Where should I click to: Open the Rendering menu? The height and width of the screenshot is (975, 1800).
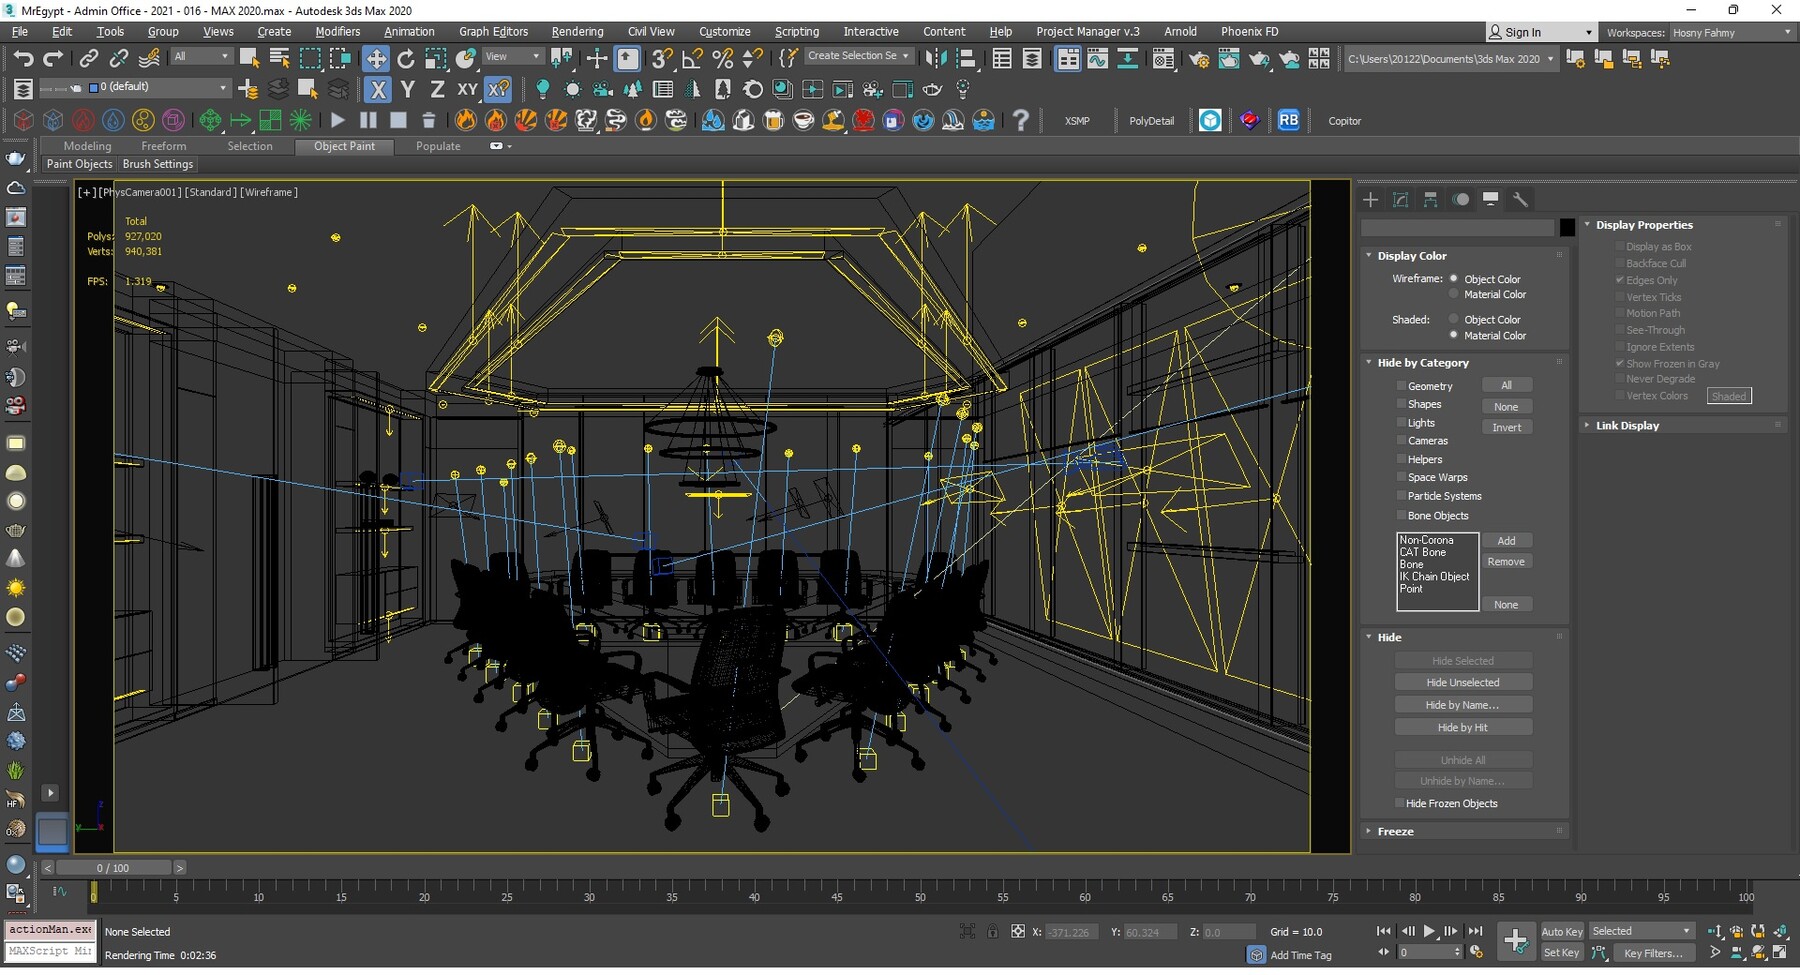[577, 32]
